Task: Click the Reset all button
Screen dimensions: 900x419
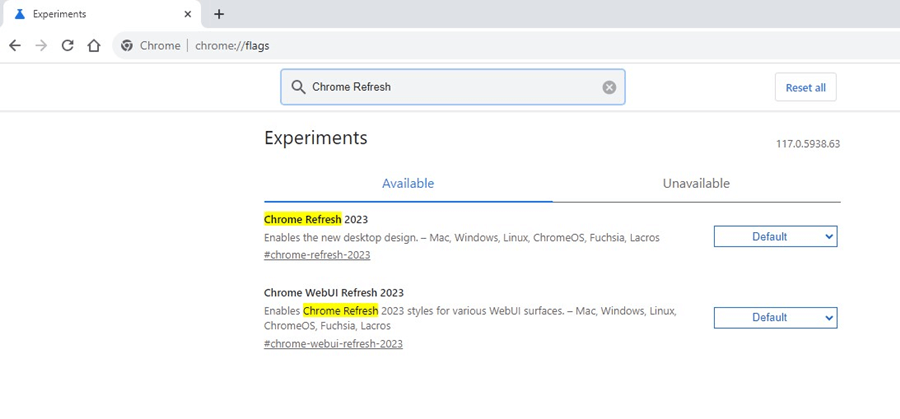Action: click(806, 87)
